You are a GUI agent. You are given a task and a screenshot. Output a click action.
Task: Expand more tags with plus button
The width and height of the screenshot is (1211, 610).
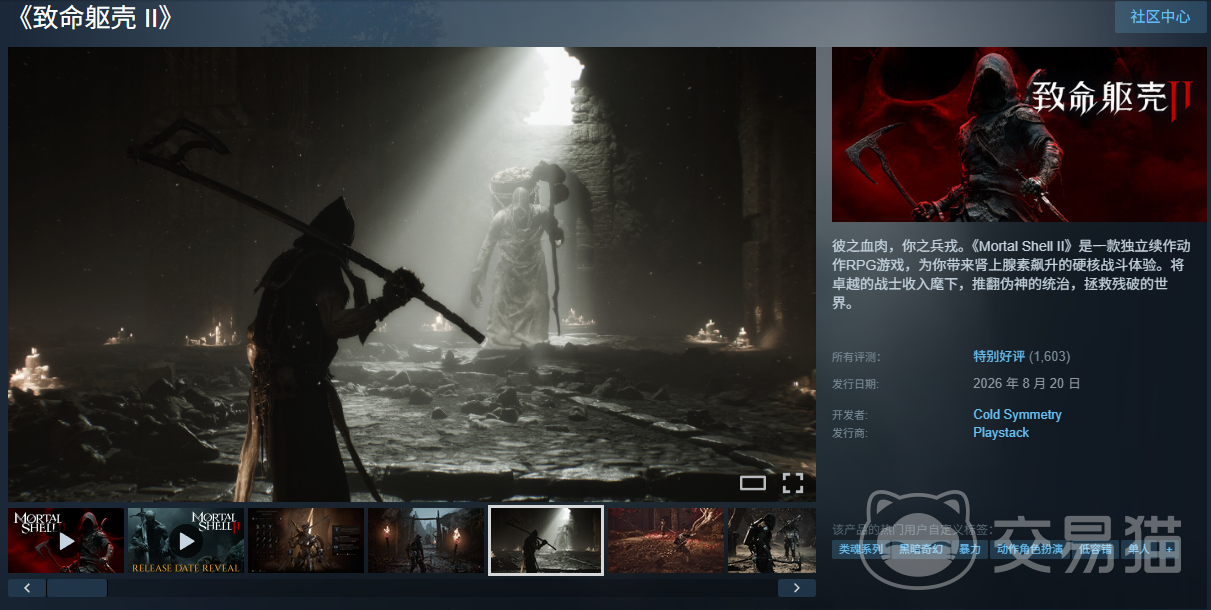pos(1169,550)
